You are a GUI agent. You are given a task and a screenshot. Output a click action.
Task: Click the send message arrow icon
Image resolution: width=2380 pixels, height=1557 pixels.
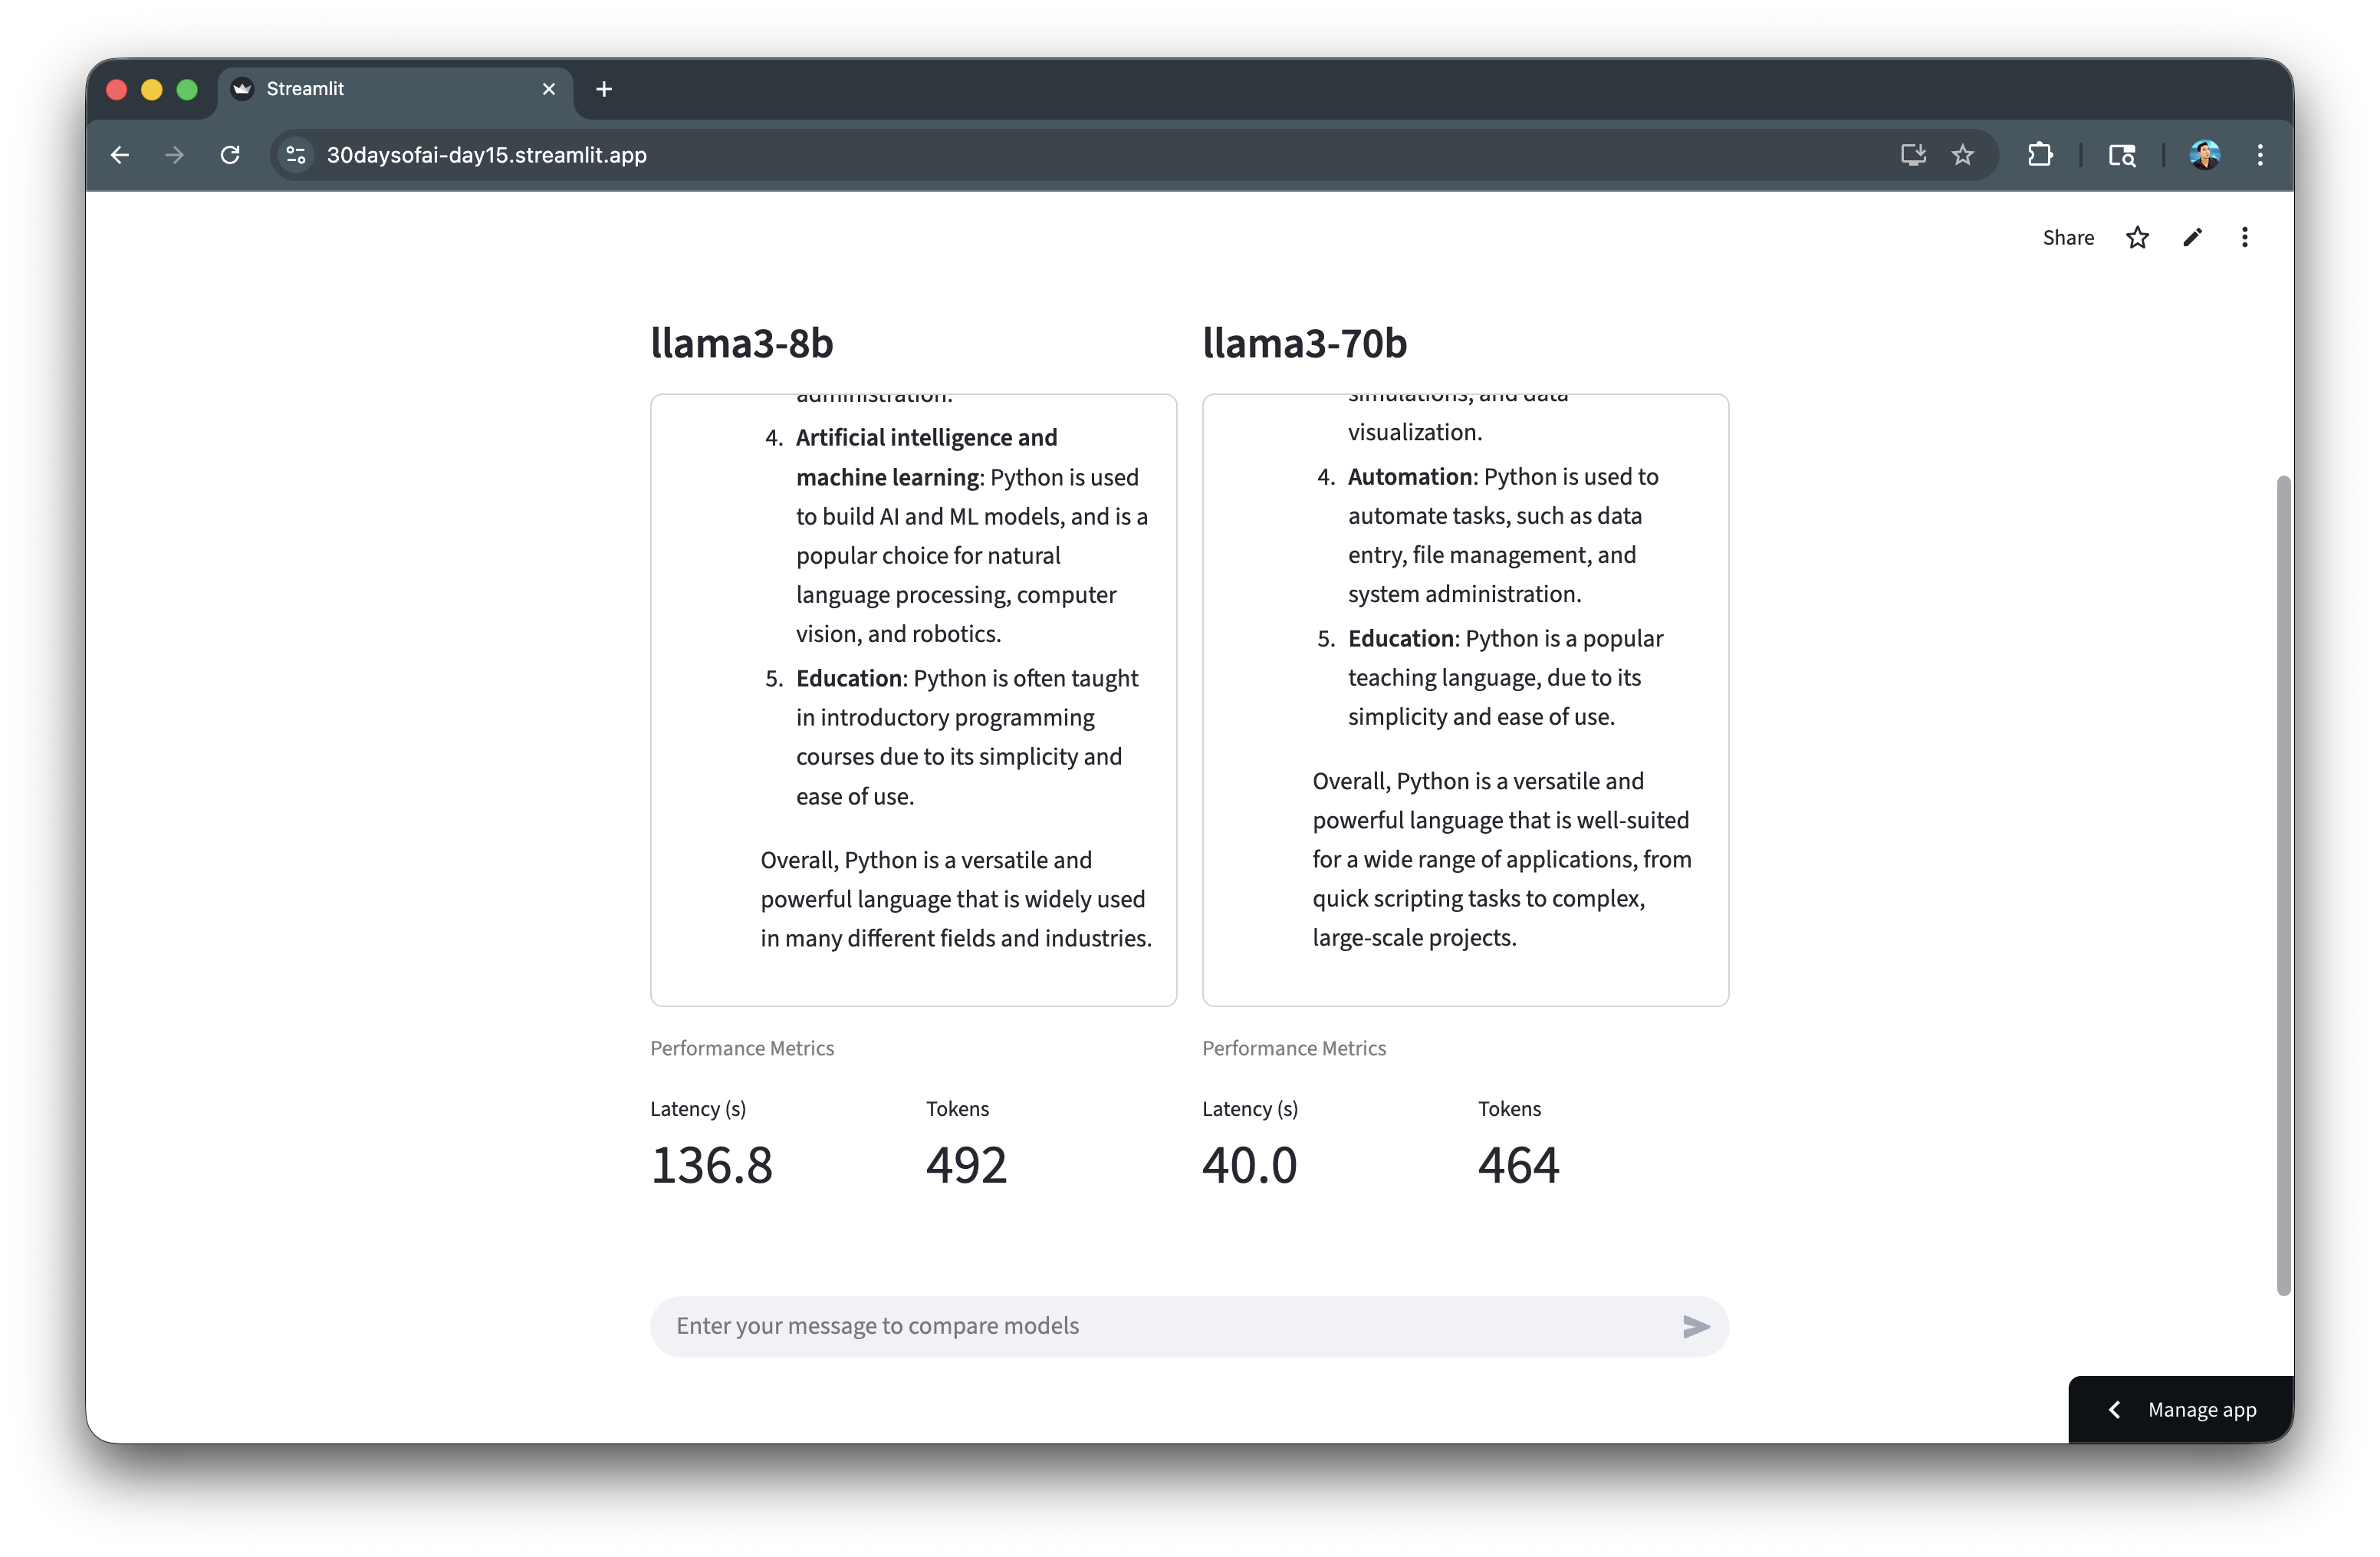1695,1326
